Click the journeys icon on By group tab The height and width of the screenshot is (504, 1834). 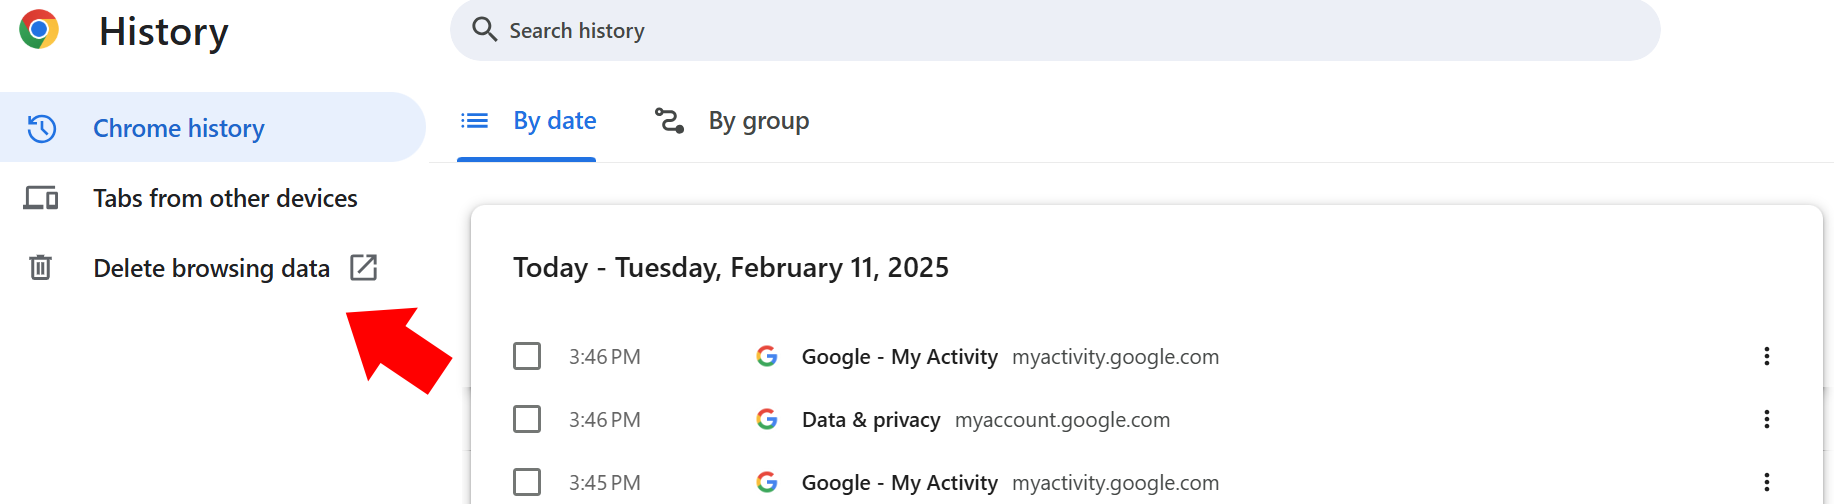669,121
